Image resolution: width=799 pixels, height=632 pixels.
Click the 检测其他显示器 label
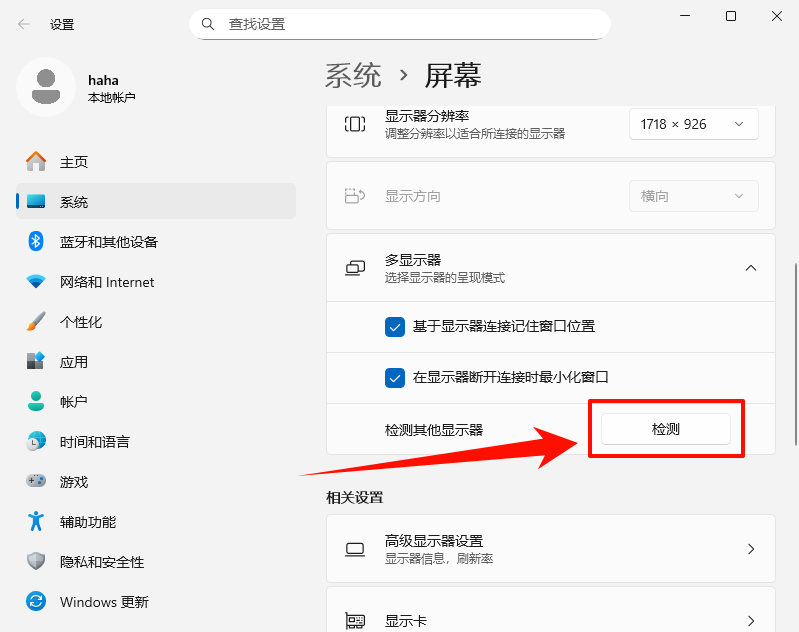434,430
